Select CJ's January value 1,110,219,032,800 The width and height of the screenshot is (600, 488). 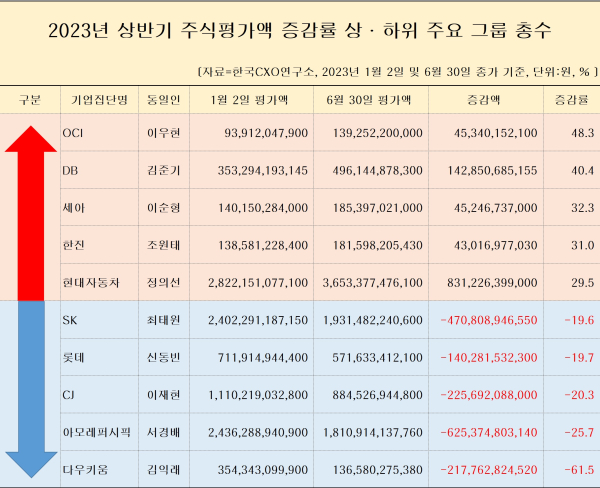pos(258,395)
